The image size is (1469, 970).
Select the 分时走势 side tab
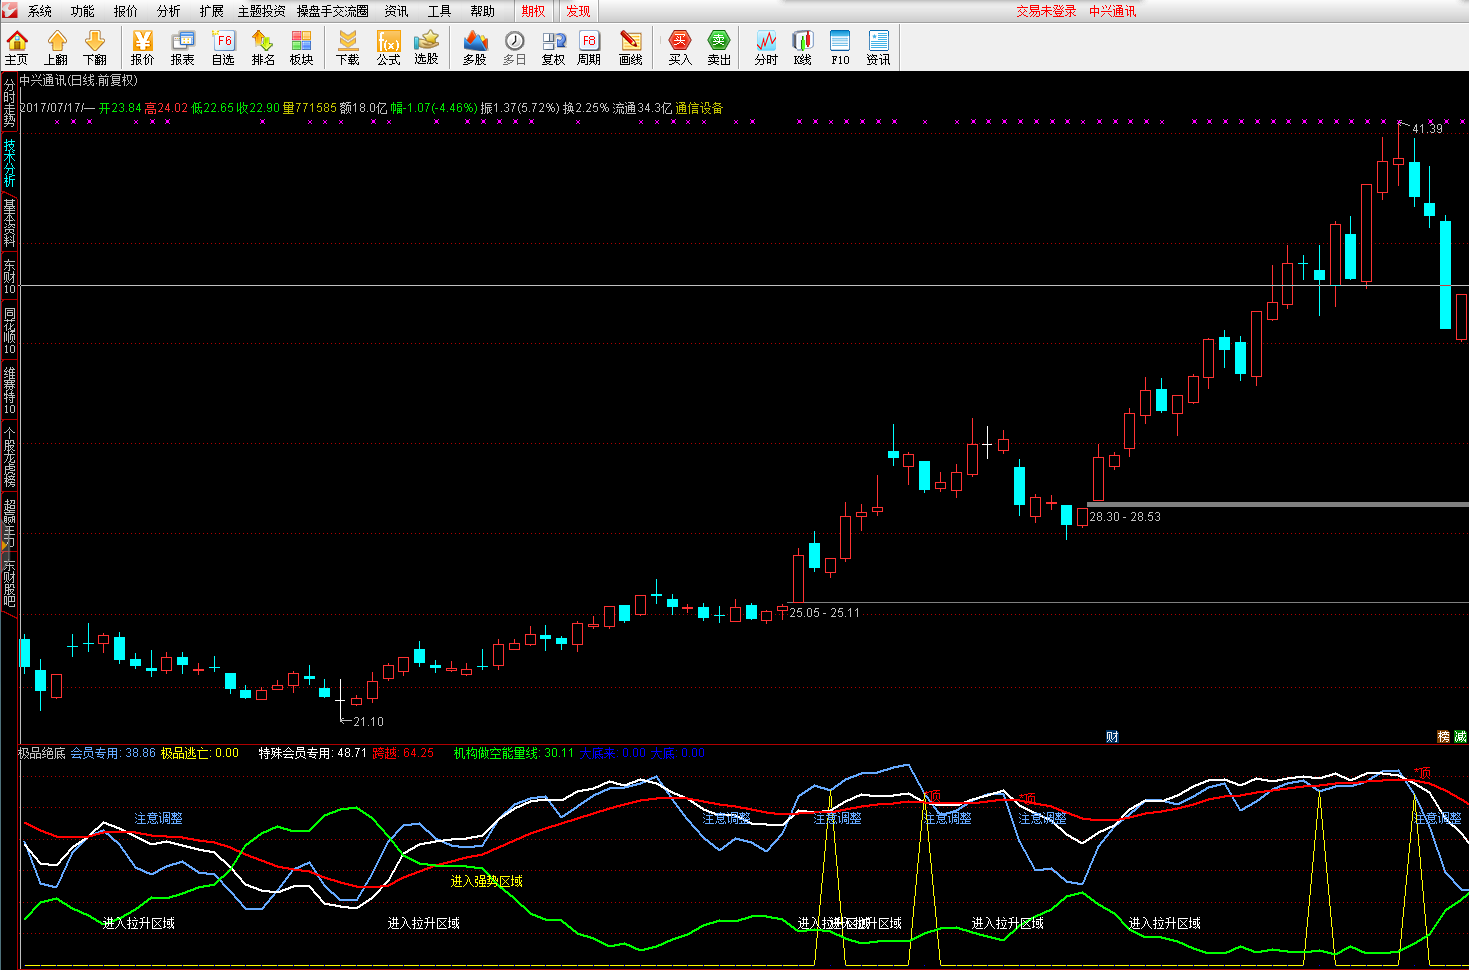pos(9,103)
